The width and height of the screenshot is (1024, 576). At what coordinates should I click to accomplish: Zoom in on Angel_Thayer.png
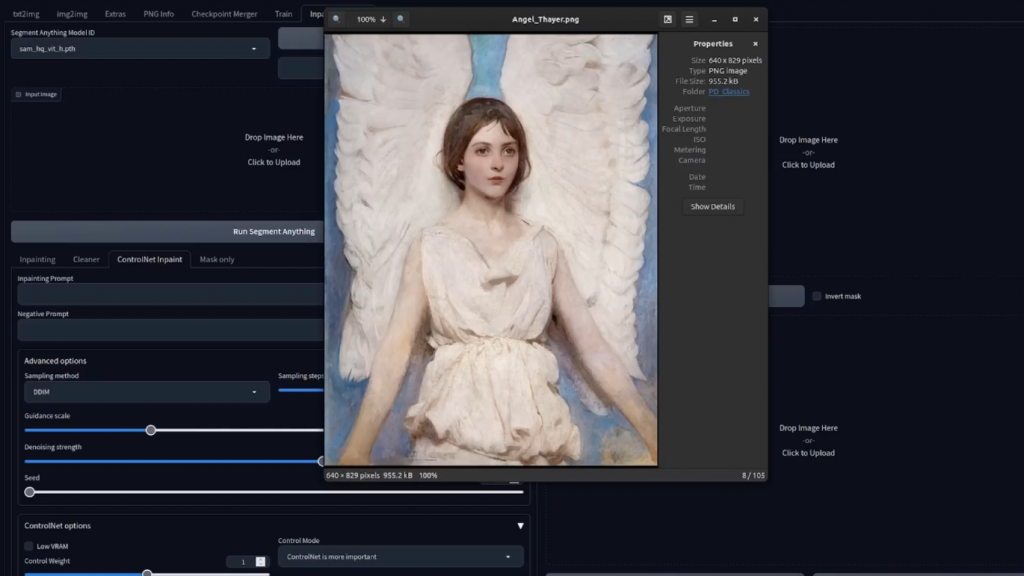[x=401, y=19]
